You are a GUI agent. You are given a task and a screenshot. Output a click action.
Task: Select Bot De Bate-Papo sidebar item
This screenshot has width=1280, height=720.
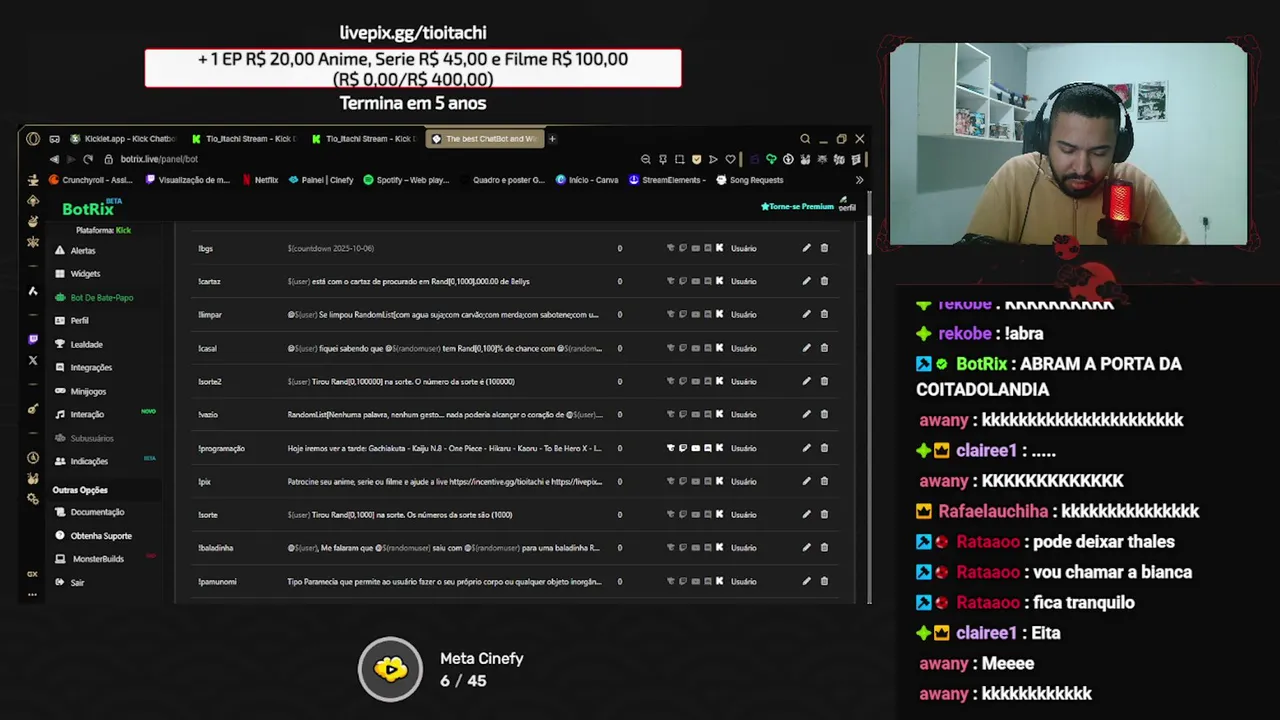click(94, 298)
